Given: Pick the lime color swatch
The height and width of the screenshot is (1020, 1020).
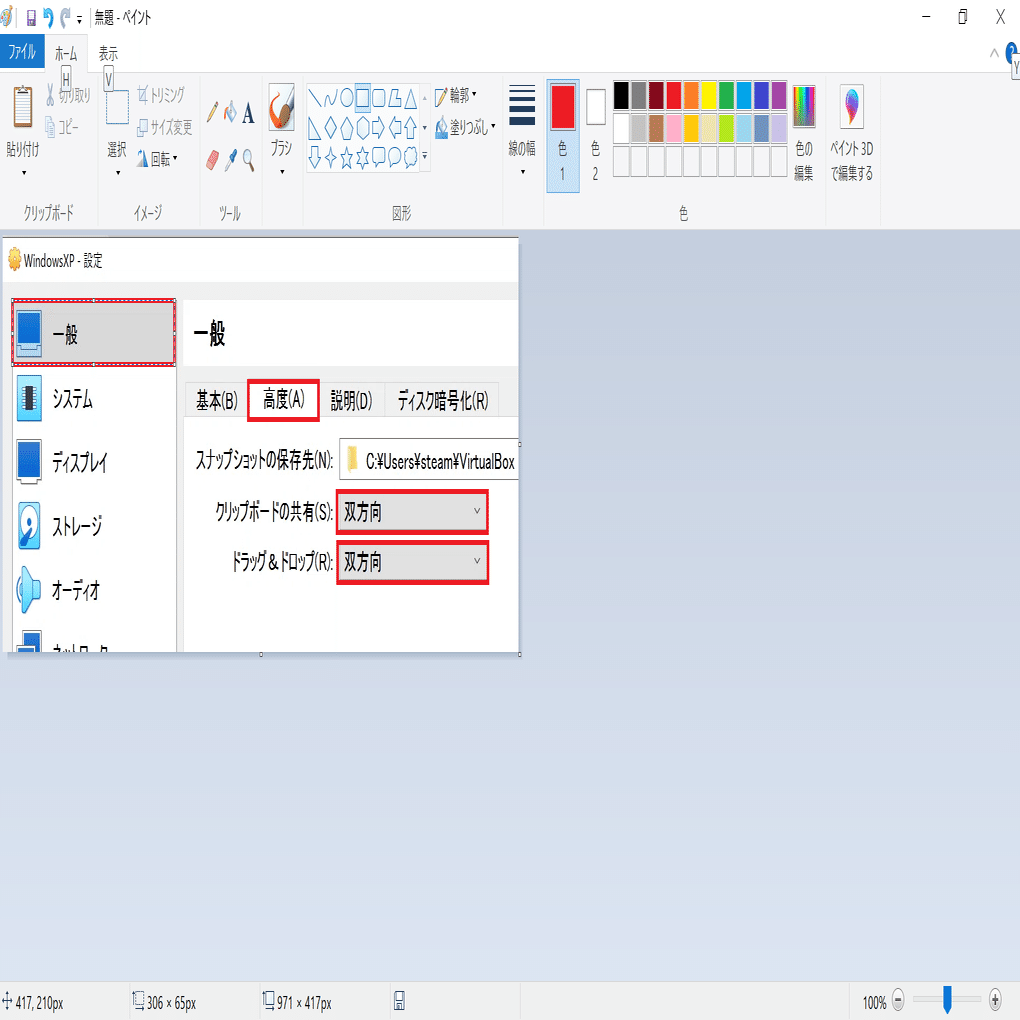Looking at the screenshot, I should (x=727, y=129).
